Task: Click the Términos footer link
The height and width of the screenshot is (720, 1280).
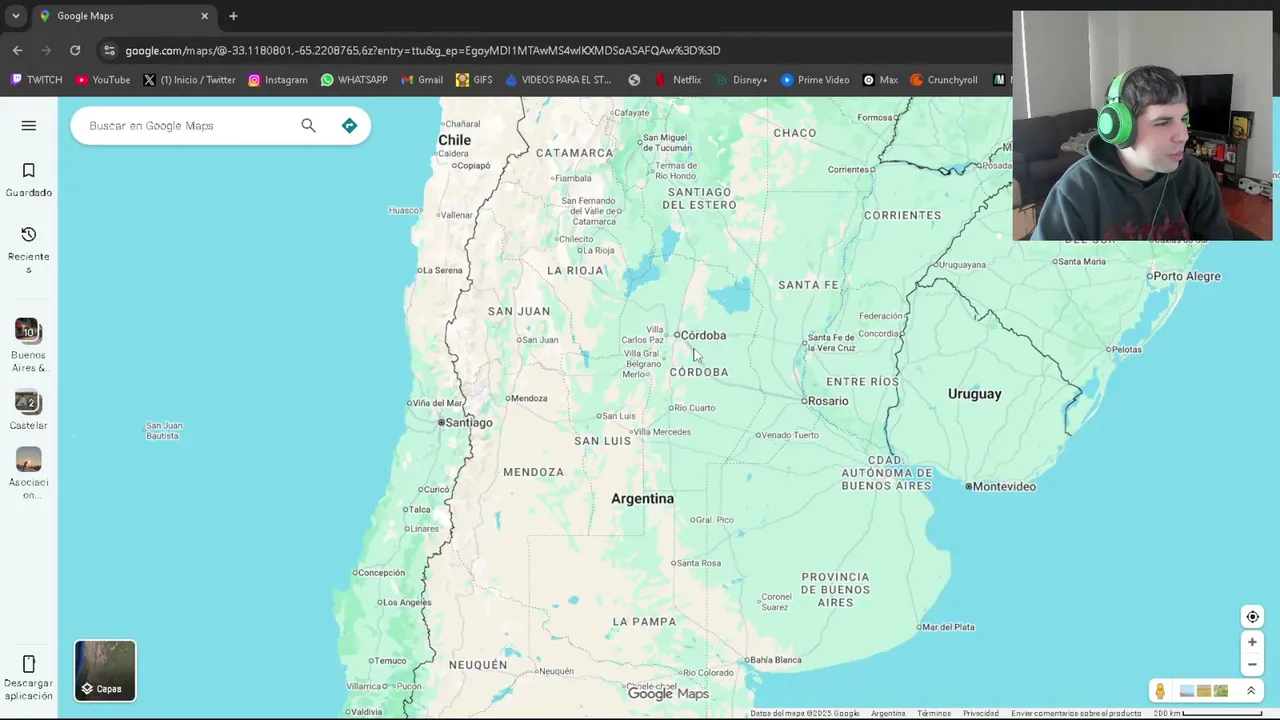Action: coord(934,714)
